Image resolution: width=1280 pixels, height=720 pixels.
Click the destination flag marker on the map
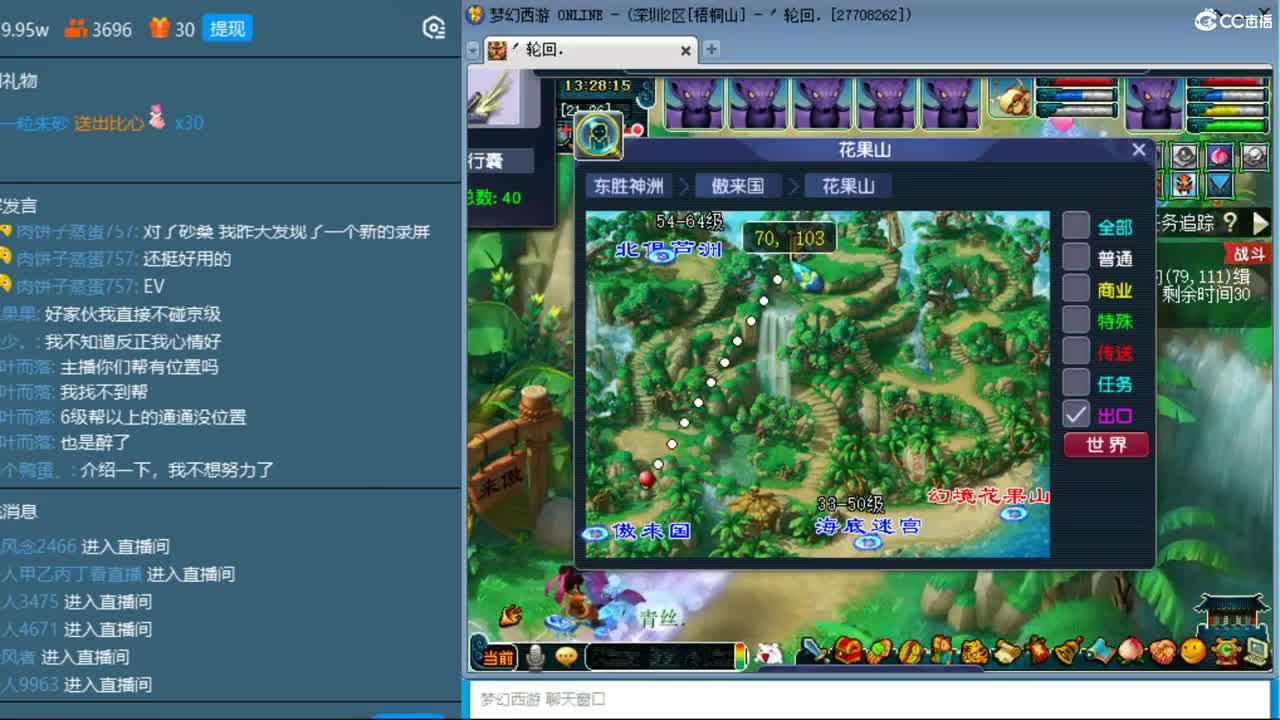(x=807, y=275)
